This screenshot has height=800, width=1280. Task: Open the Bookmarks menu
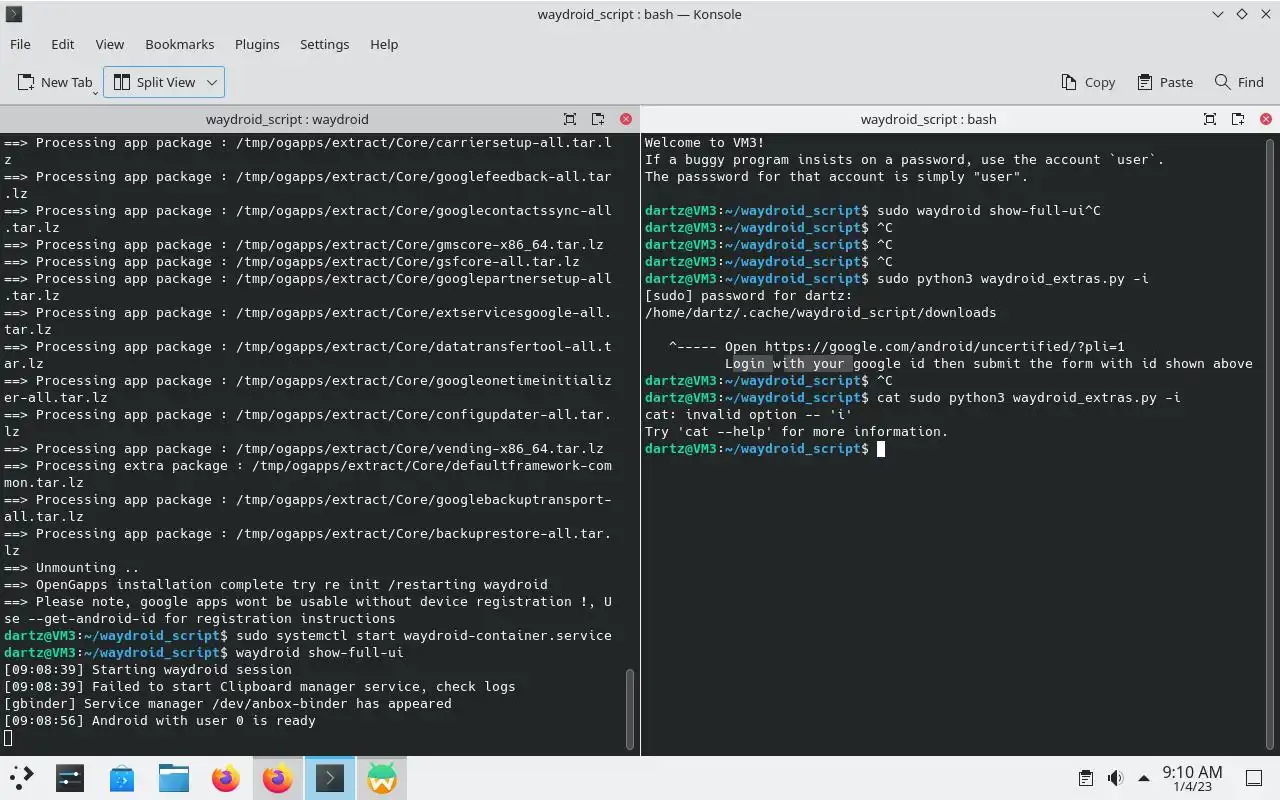179,44
